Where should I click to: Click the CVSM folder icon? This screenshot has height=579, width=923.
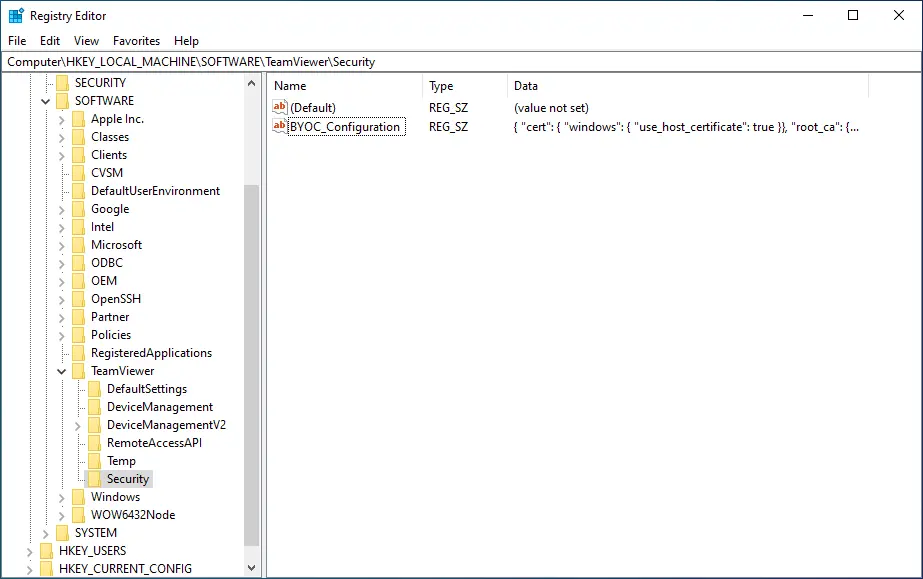click(78, 173)
